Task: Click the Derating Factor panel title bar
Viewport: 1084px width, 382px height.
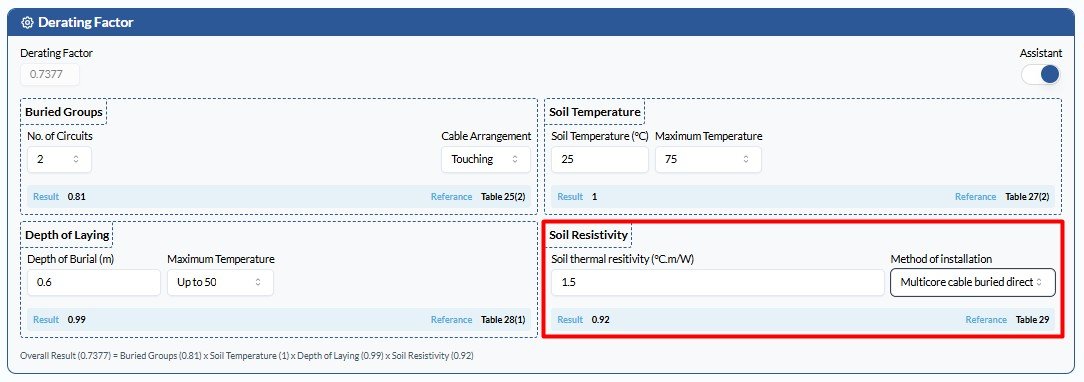Action: [542, 22]
